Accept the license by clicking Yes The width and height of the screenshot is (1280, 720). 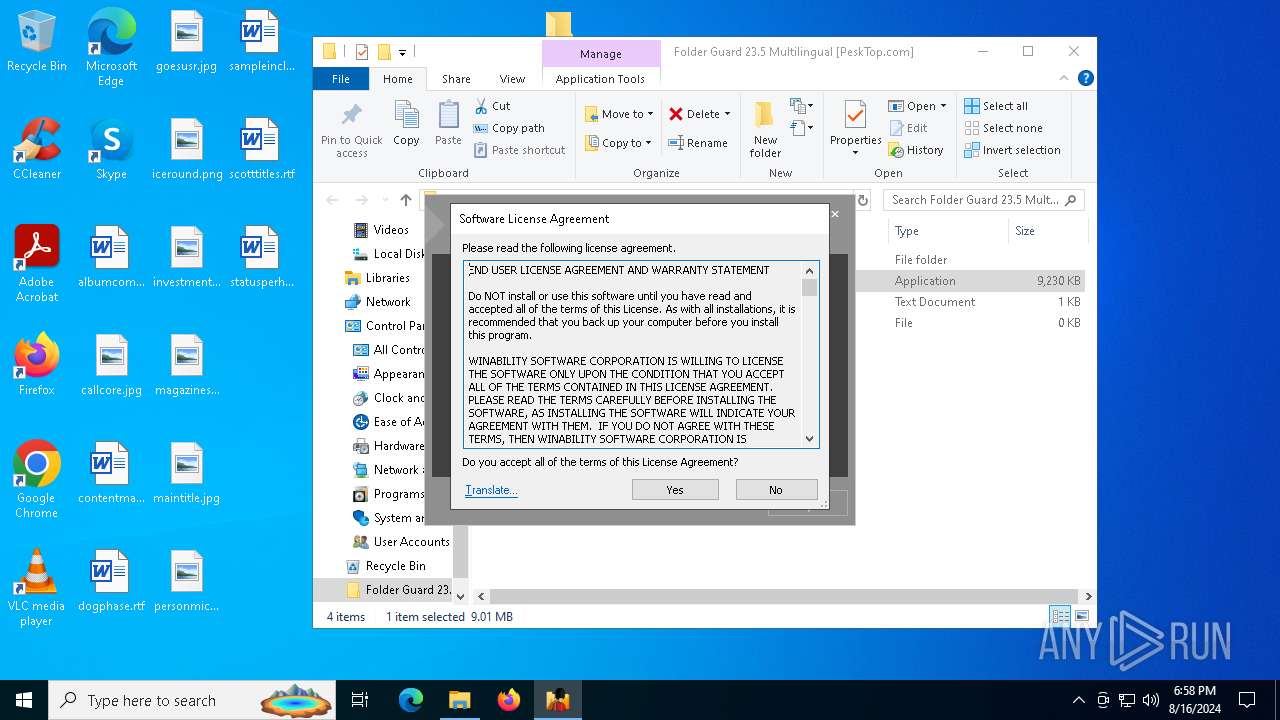click(x=675, y=490)
